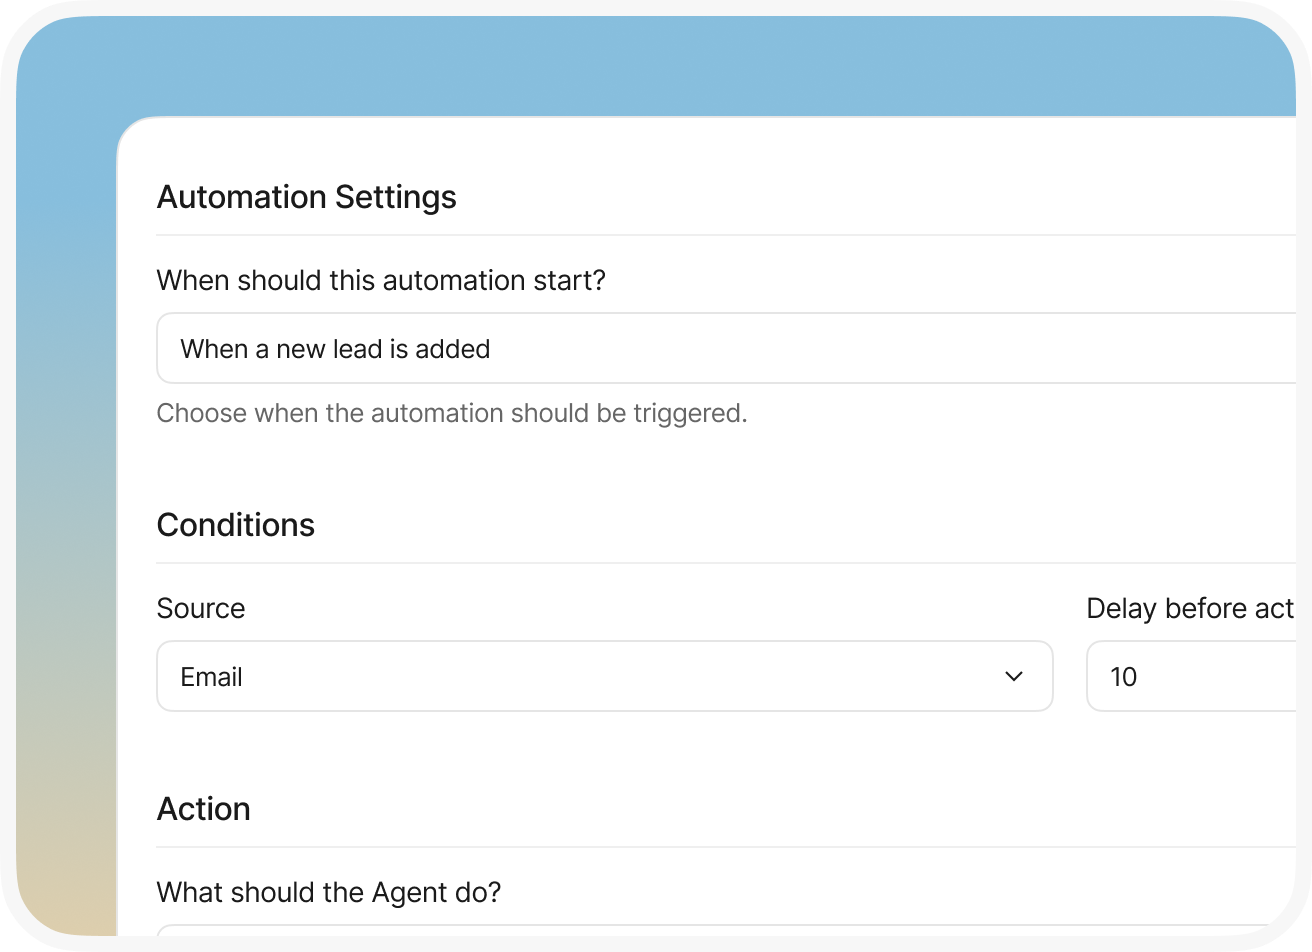Image resolution: width=1312 pixels, height=952 pixels.
Task: Click the trigger helper text below the field
Action: (452, 413)
